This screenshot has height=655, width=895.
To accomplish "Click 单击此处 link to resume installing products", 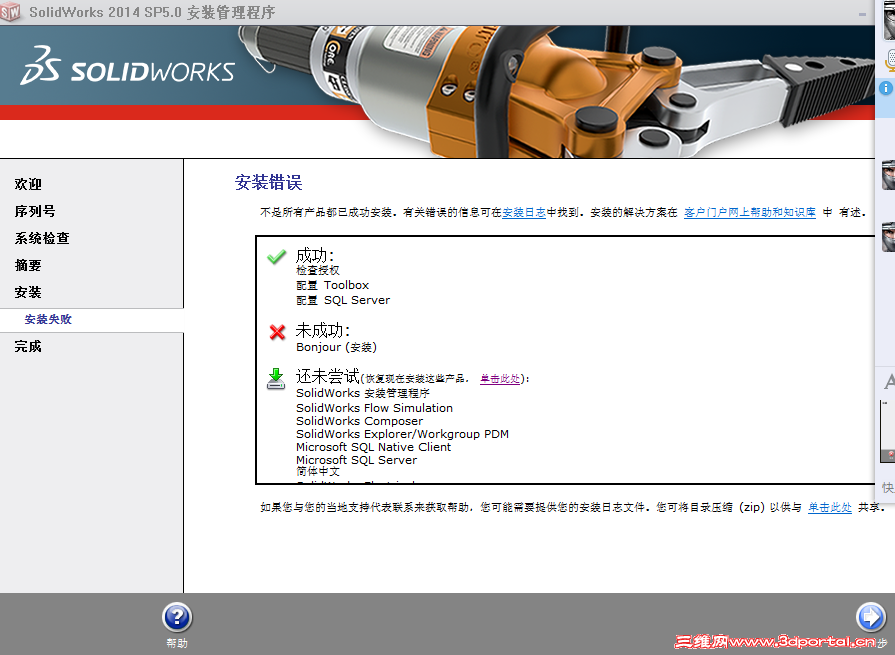I will tap(499, 379).
